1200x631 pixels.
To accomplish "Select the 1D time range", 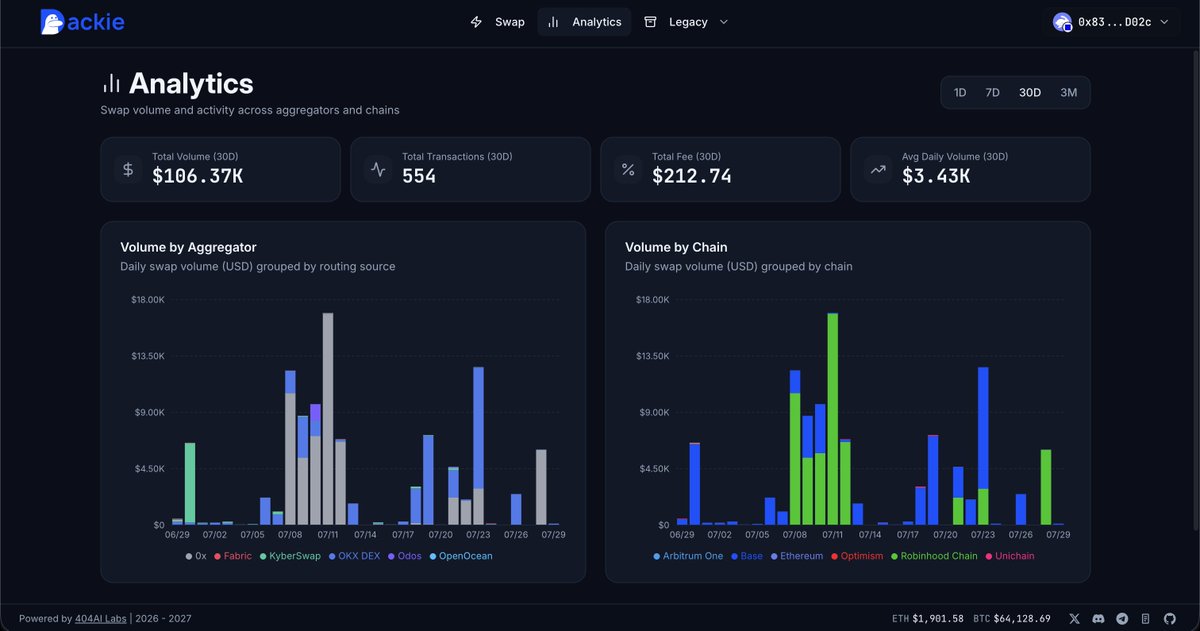I will tap(960, 93).
